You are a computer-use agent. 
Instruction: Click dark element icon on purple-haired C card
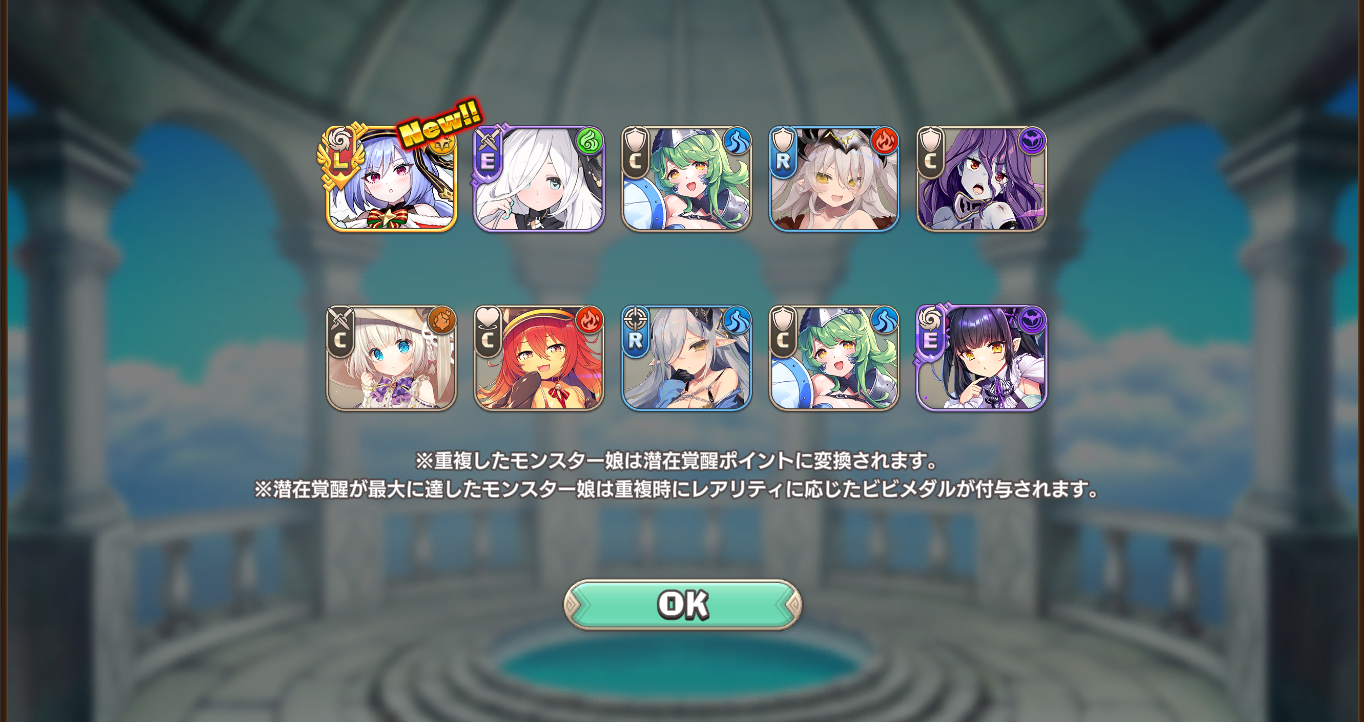(x=1032, y=140)
